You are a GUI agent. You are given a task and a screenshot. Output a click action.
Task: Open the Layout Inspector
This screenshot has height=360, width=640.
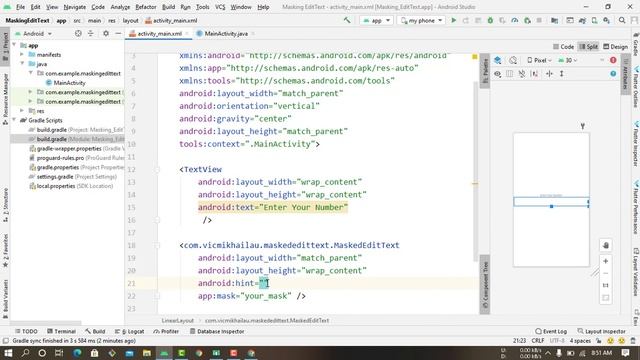pyautogui.click(x=601, y=331)
